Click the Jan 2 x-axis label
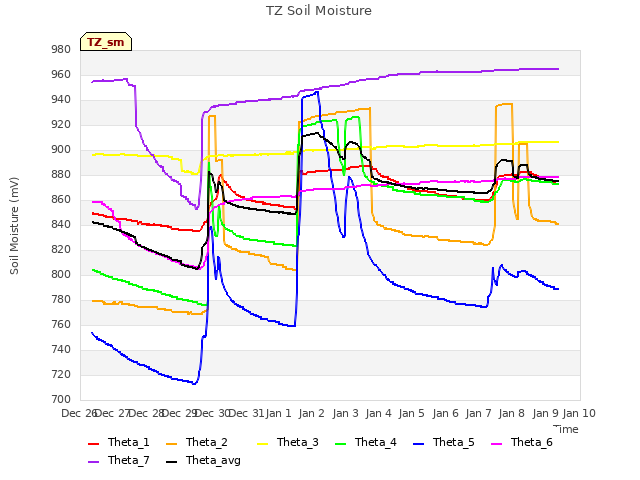 coord(311,413)
